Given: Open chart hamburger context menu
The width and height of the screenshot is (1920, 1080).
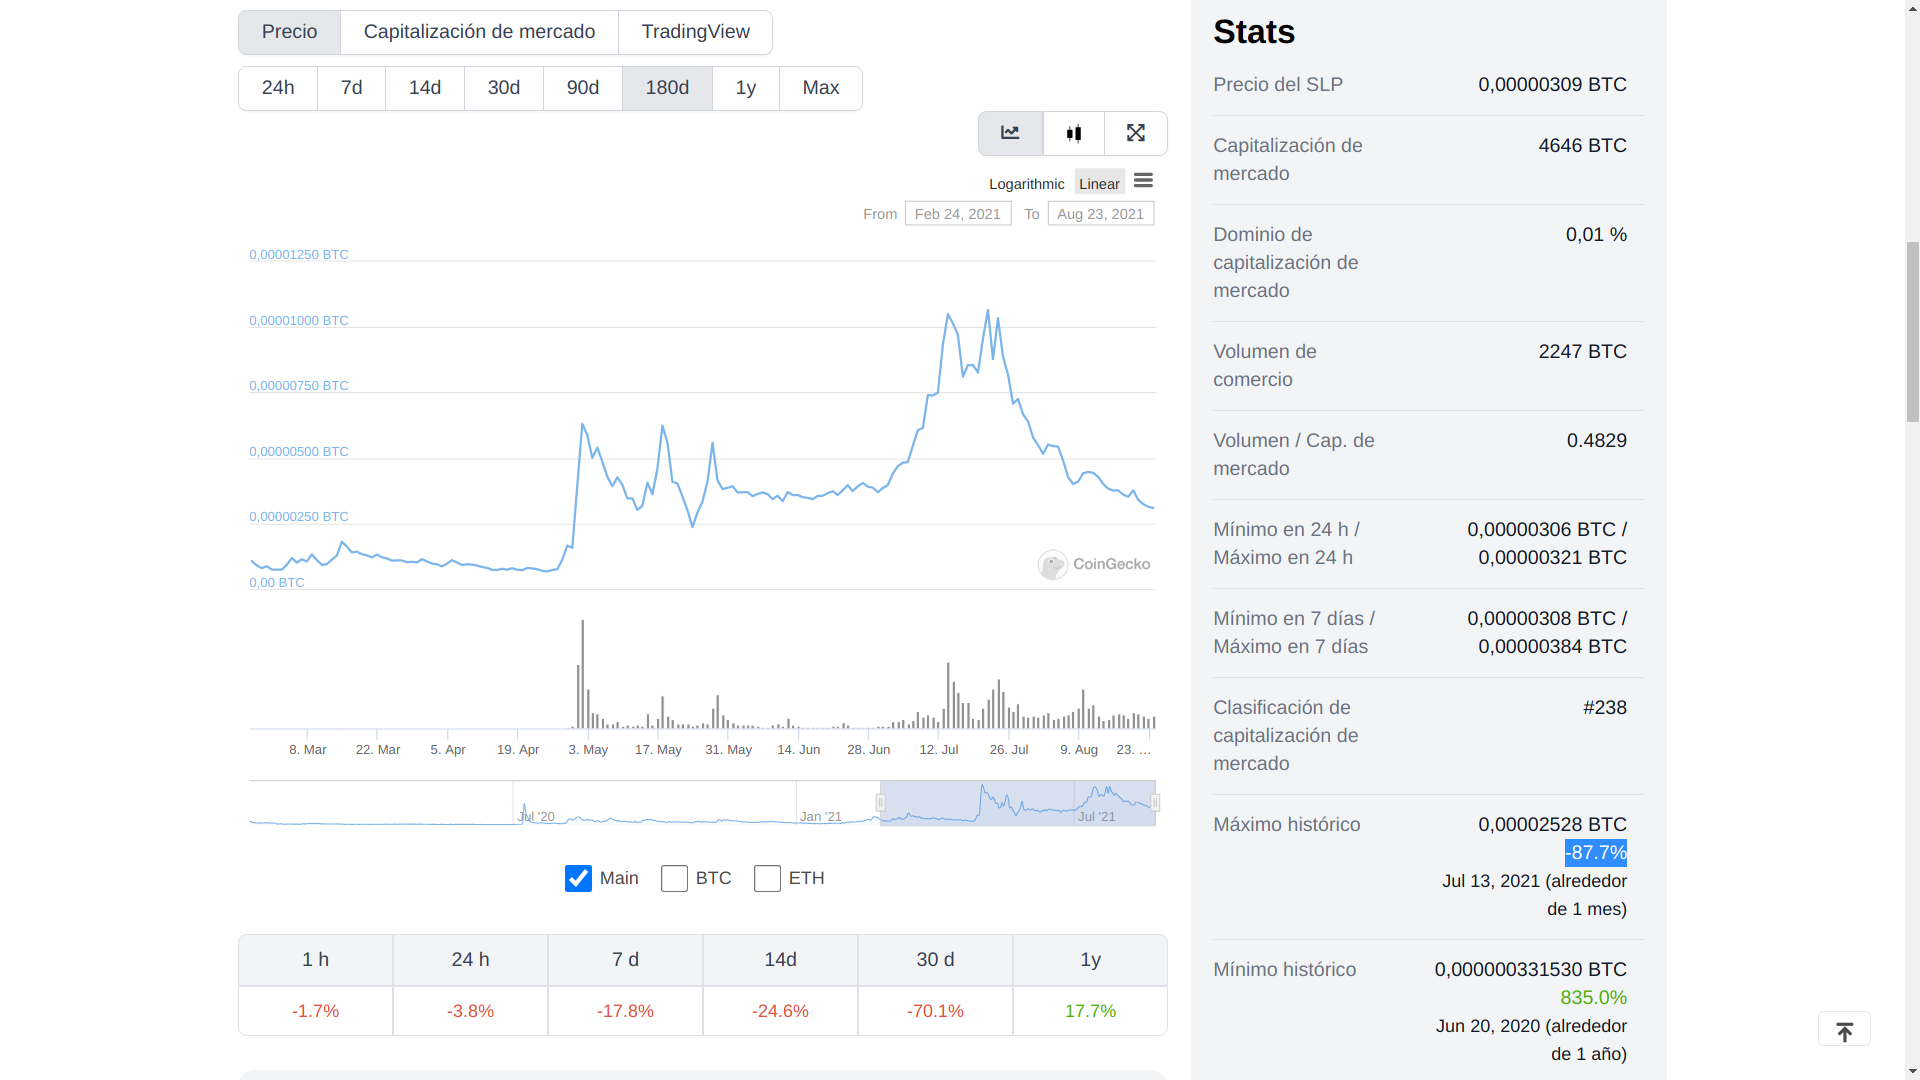Looking at the screenshot, I should [1143, 181].
